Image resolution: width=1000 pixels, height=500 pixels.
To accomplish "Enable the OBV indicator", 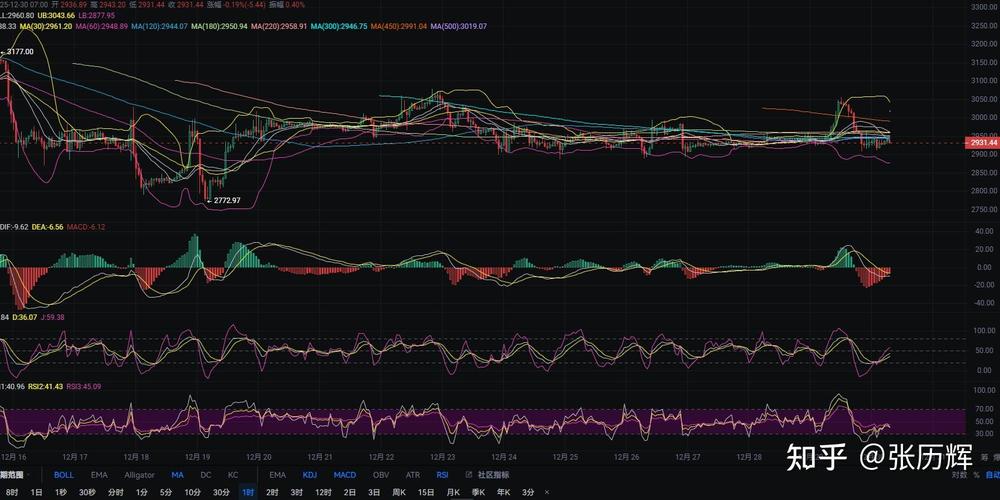I will coord(380,475).
